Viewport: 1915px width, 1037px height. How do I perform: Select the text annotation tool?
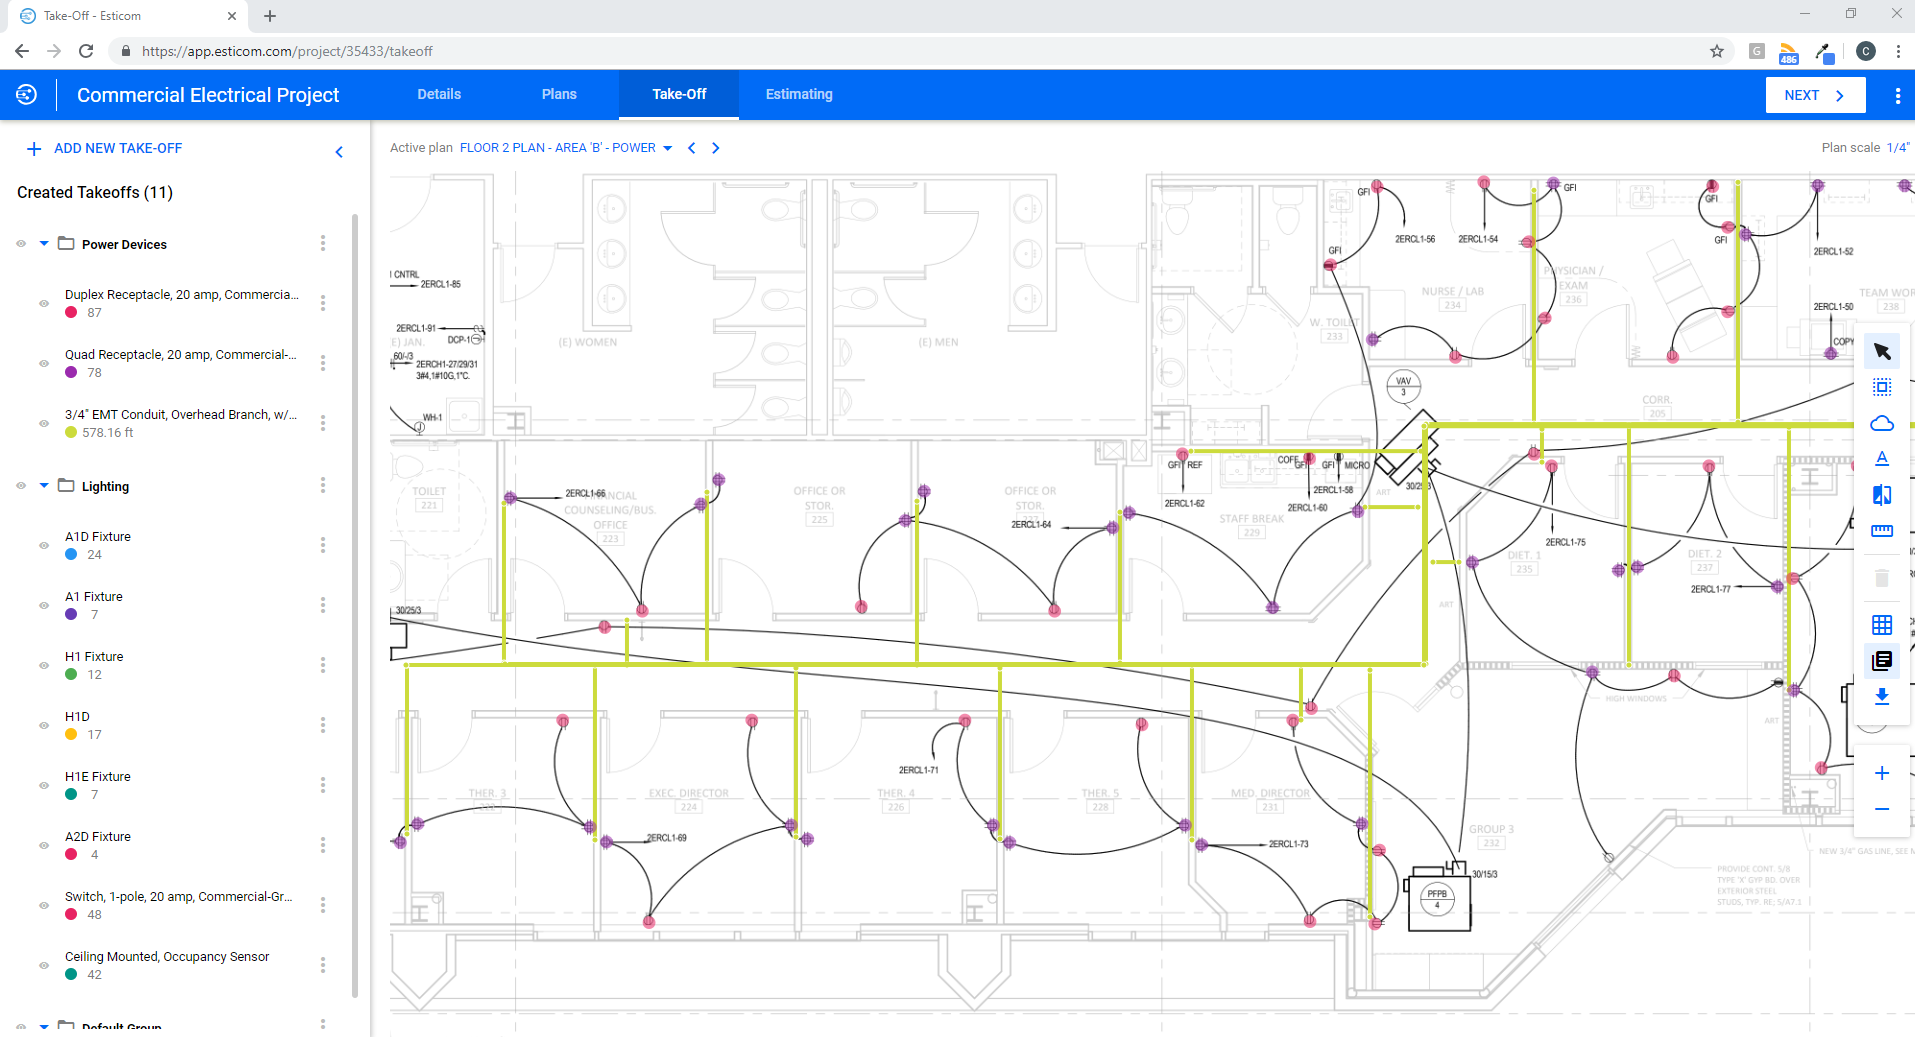1881,459
